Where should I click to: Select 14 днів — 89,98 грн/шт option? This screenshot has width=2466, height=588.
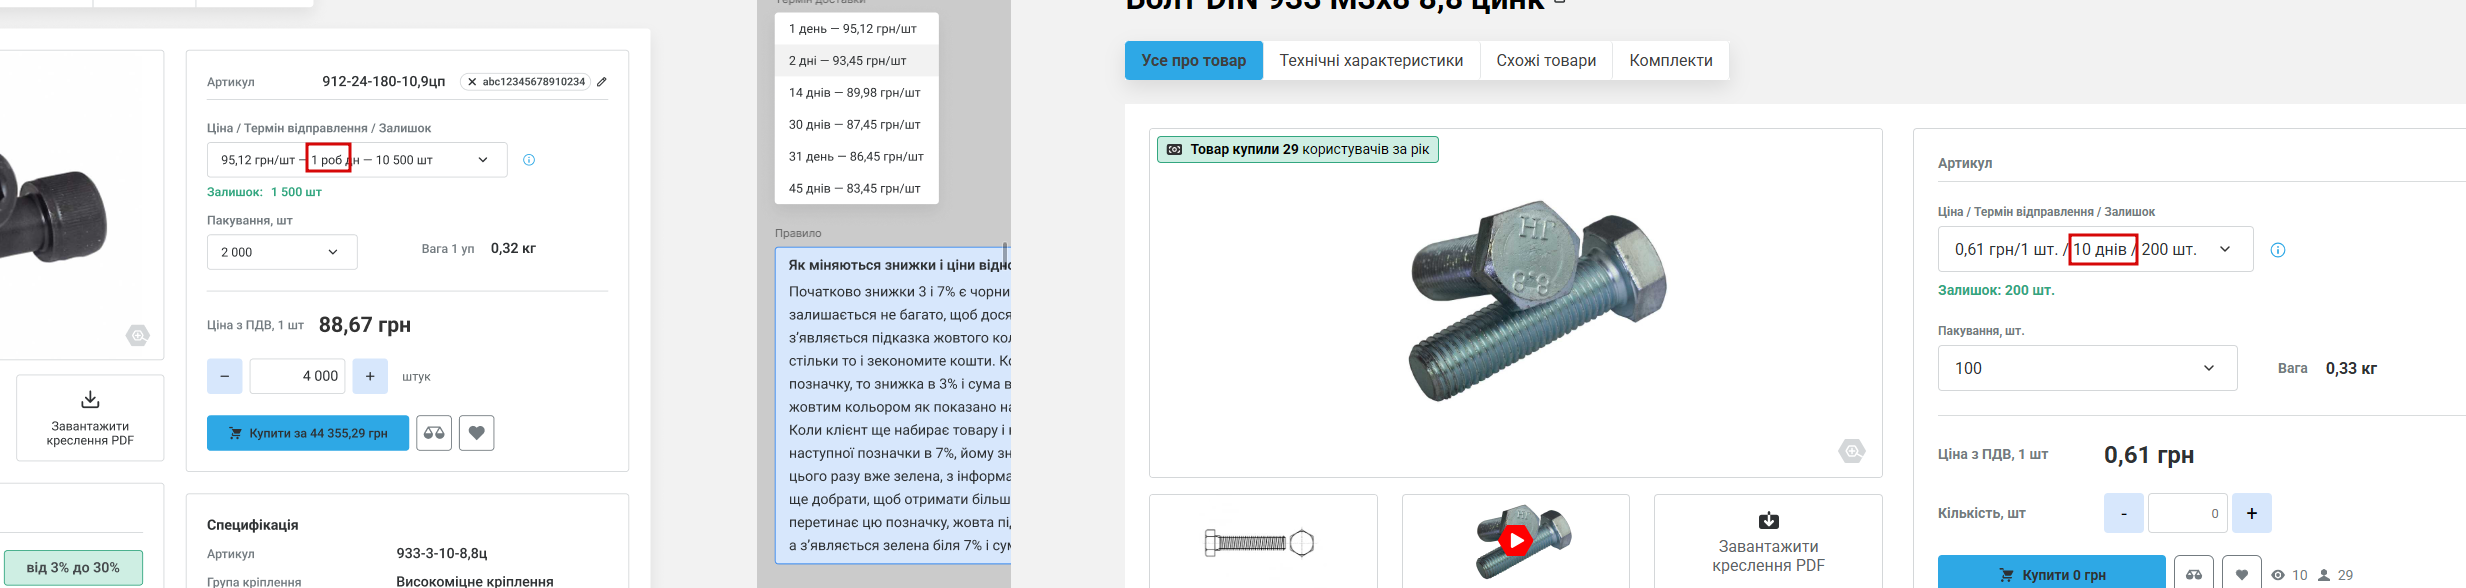(x=856, y=93)
